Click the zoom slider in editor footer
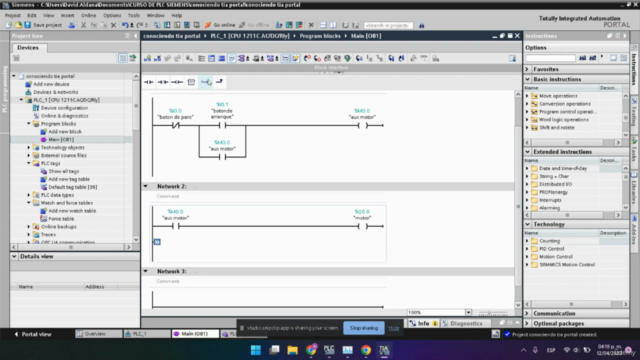The height and width of the screenshot is (360, 640). 493,313
